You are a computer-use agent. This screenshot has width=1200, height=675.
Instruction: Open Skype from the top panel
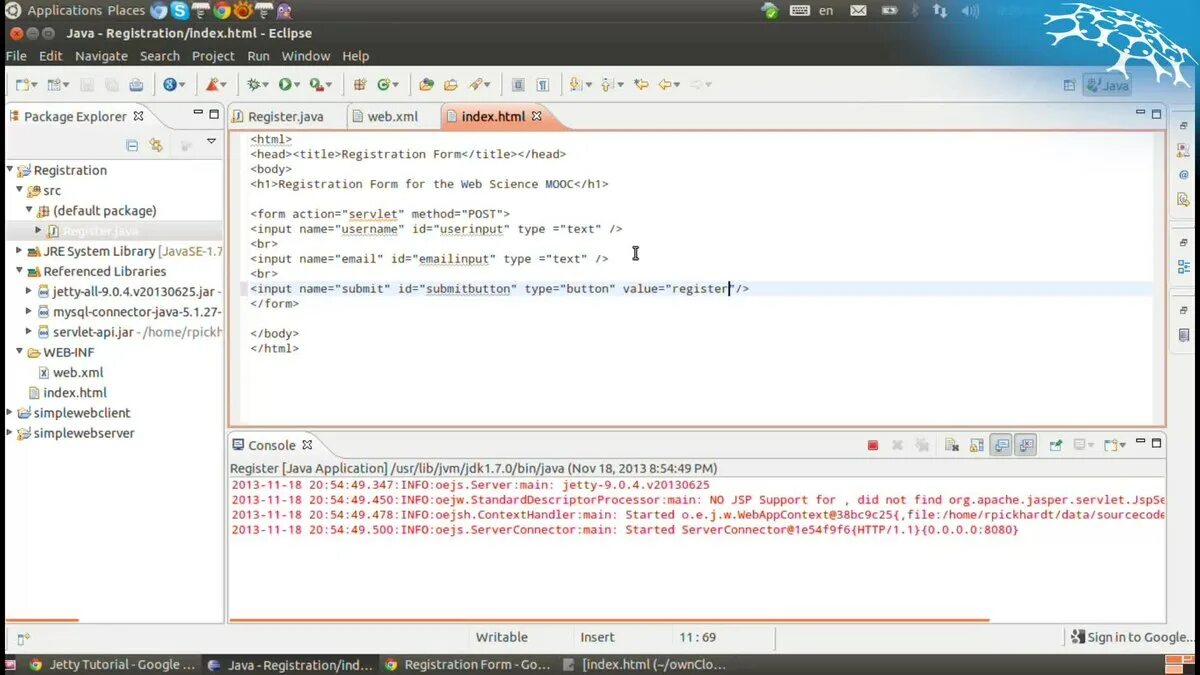tap(180, 11)
